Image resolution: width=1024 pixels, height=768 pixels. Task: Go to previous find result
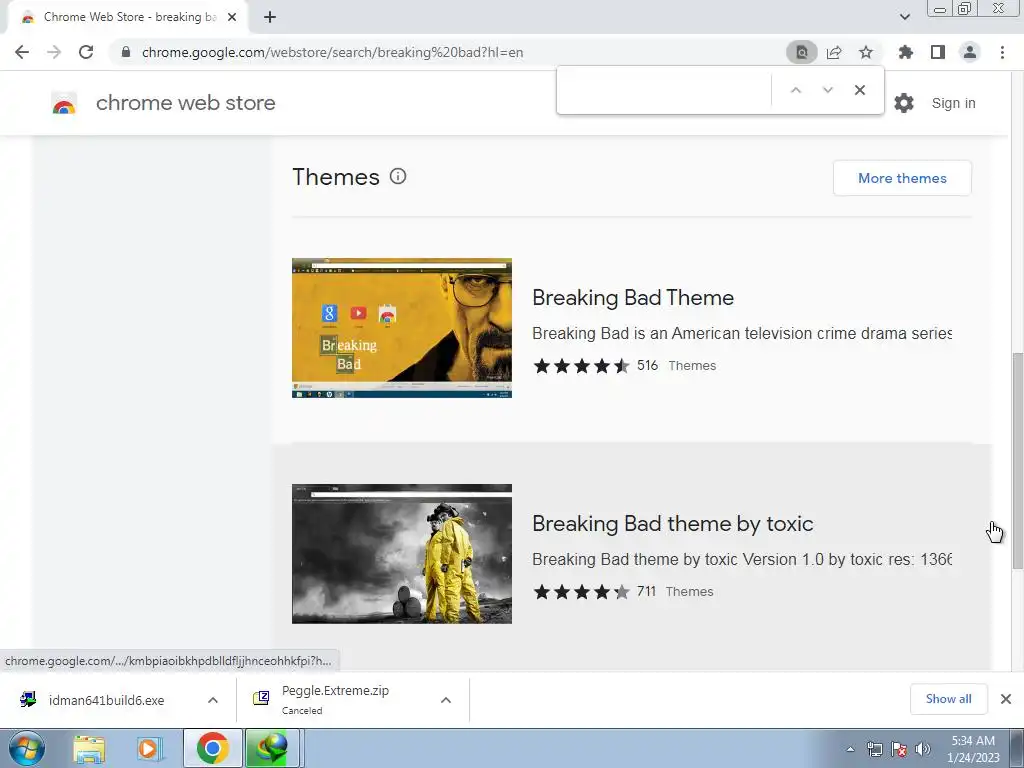795,90
